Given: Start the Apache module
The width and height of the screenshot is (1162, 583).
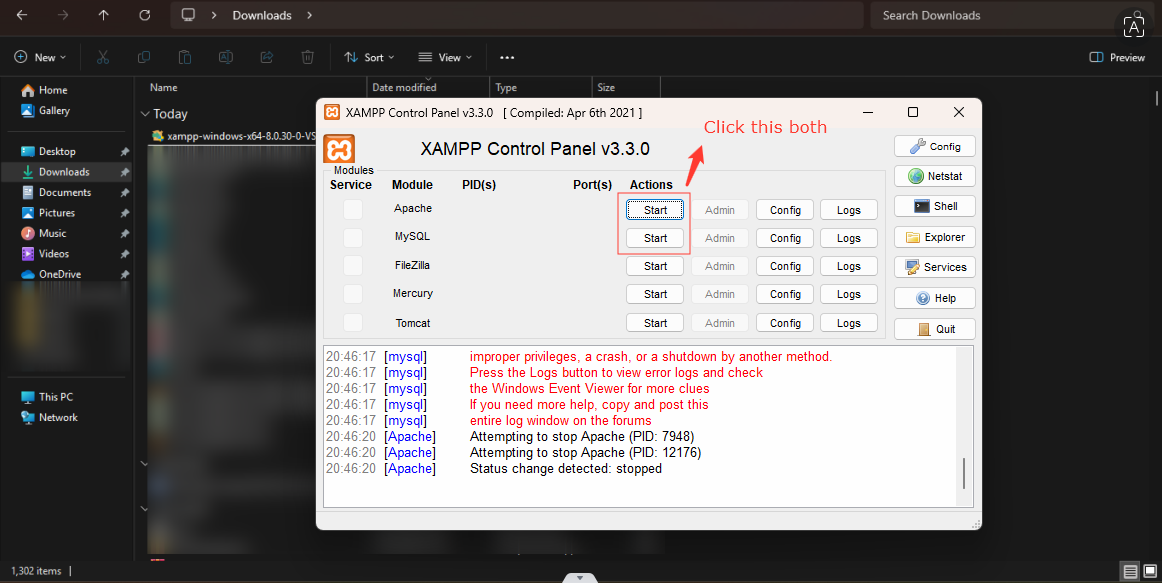Looking at the screenshot, I should 654,210.
